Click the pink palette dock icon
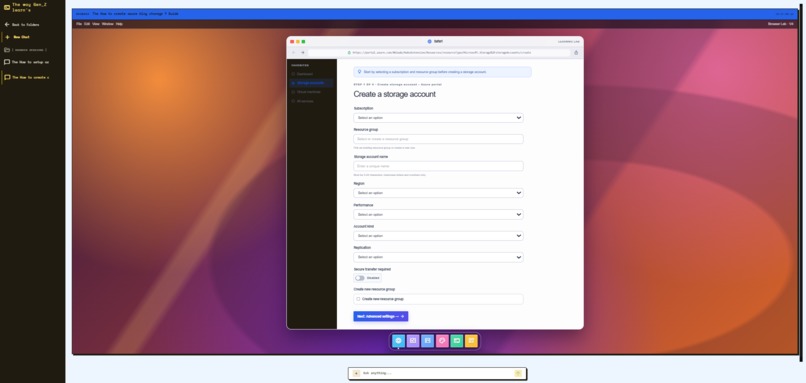This screenshot has width=806, height=383. (442, 341)
